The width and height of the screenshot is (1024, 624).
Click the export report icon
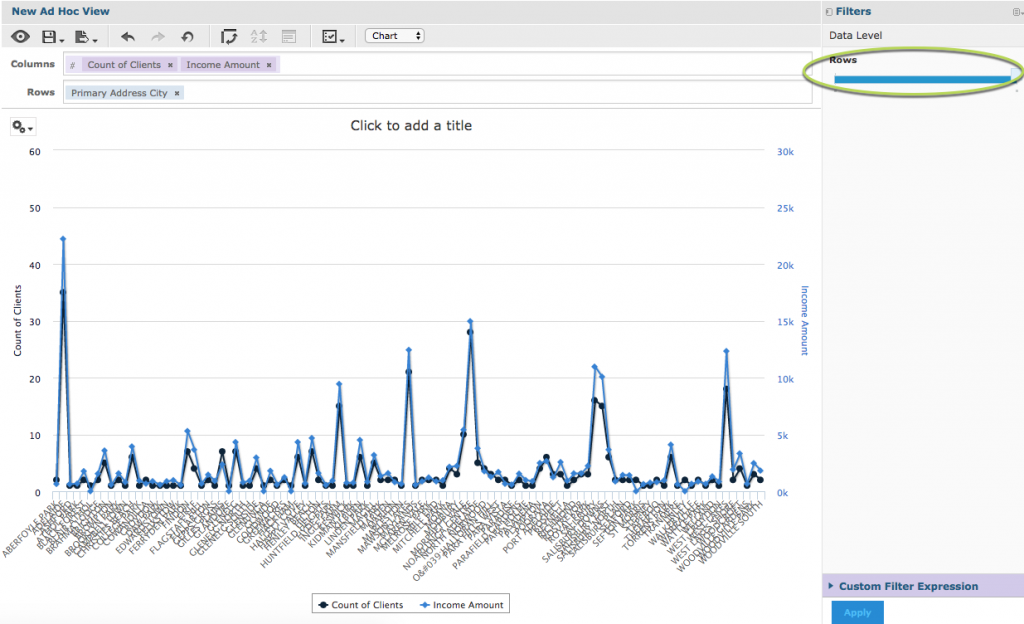(82, 35)
